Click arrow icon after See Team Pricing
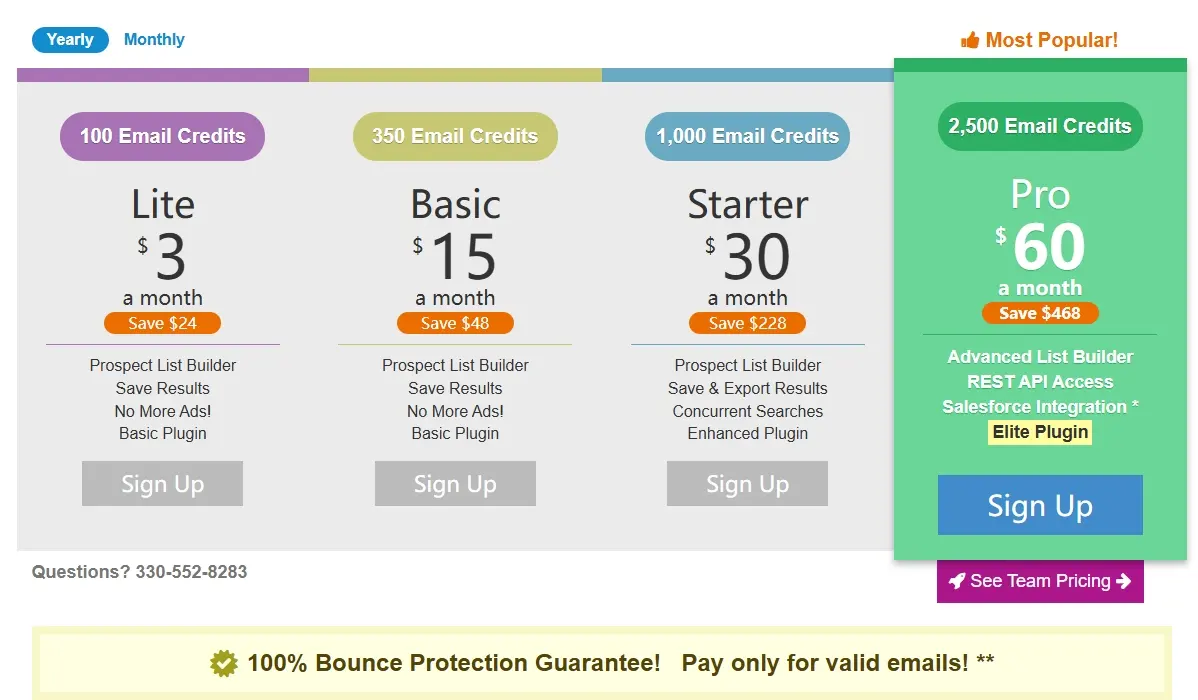1198x700 pixels. point(1124,581)
